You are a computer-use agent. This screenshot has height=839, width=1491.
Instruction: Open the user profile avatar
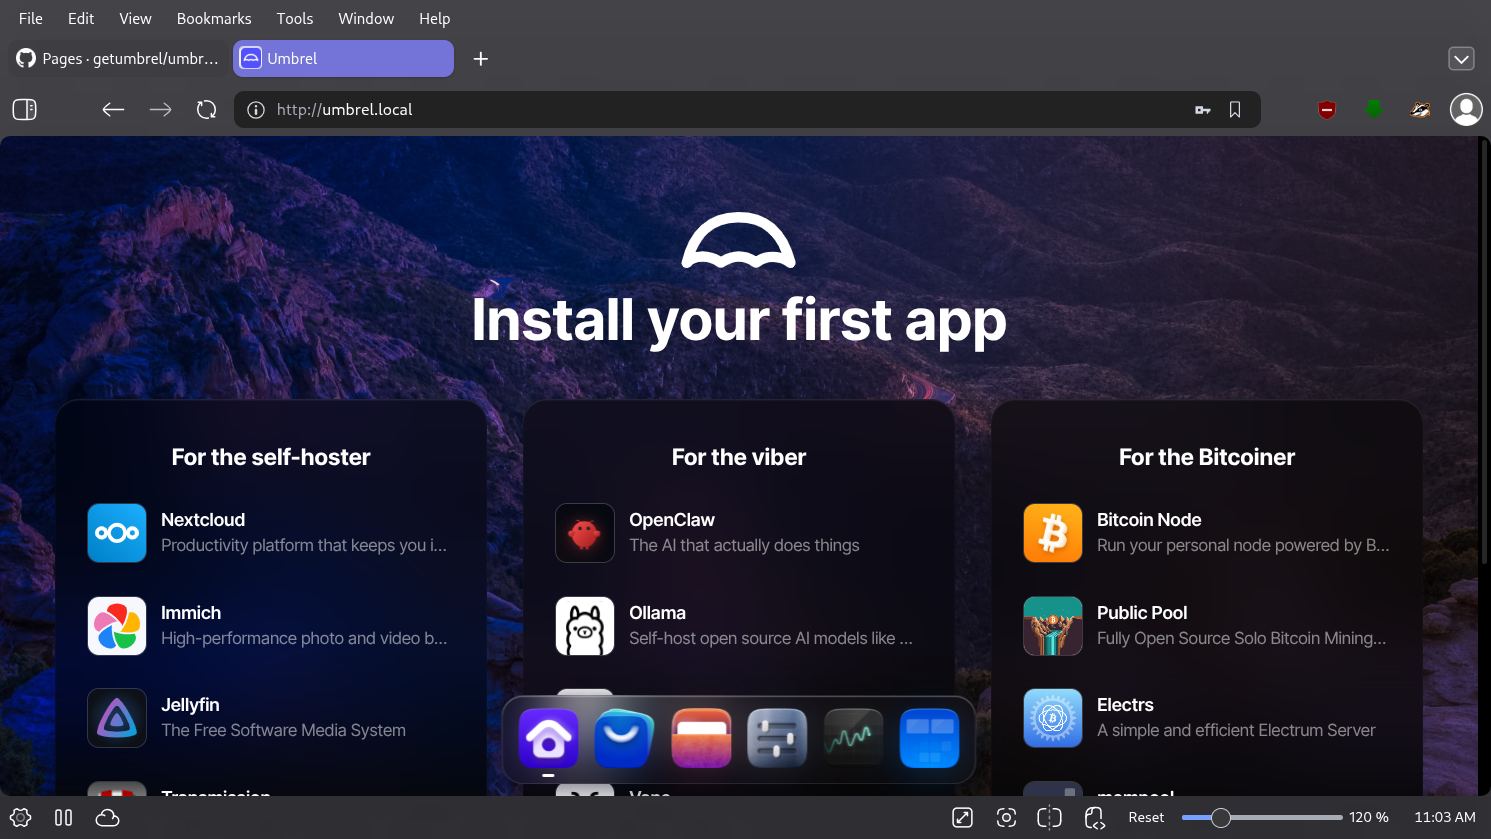point(1466,109)
